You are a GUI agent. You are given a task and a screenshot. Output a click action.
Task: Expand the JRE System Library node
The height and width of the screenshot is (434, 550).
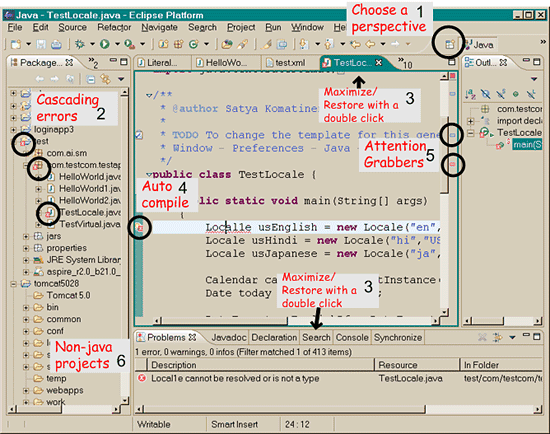point(26,260)
